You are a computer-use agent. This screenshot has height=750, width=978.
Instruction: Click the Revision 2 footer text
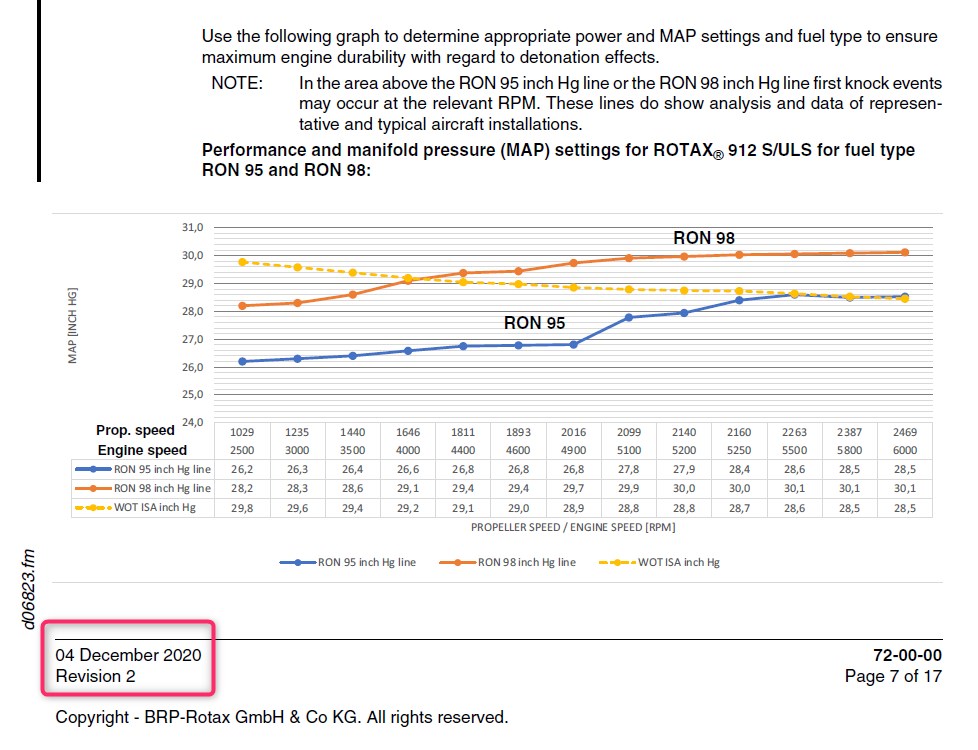pos(95,676)
